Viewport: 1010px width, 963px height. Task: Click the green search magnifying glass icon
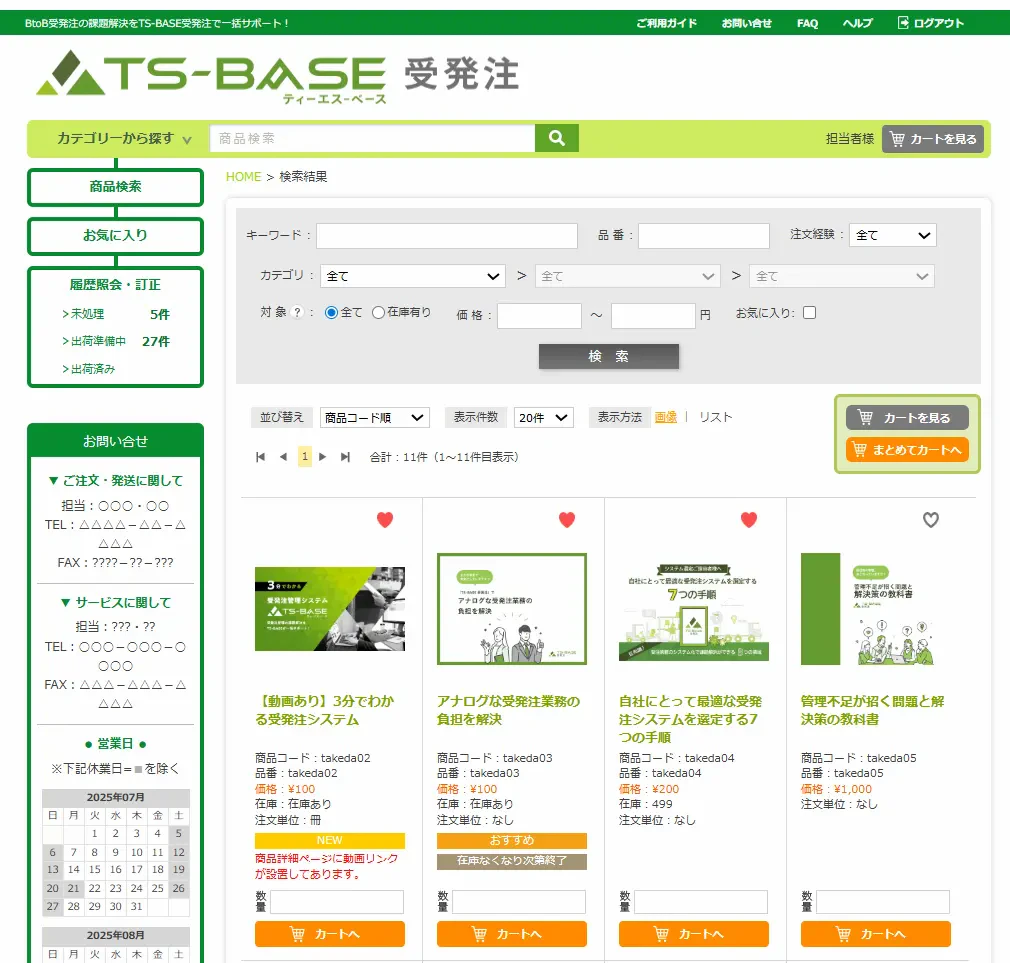(x=556, y=137)
